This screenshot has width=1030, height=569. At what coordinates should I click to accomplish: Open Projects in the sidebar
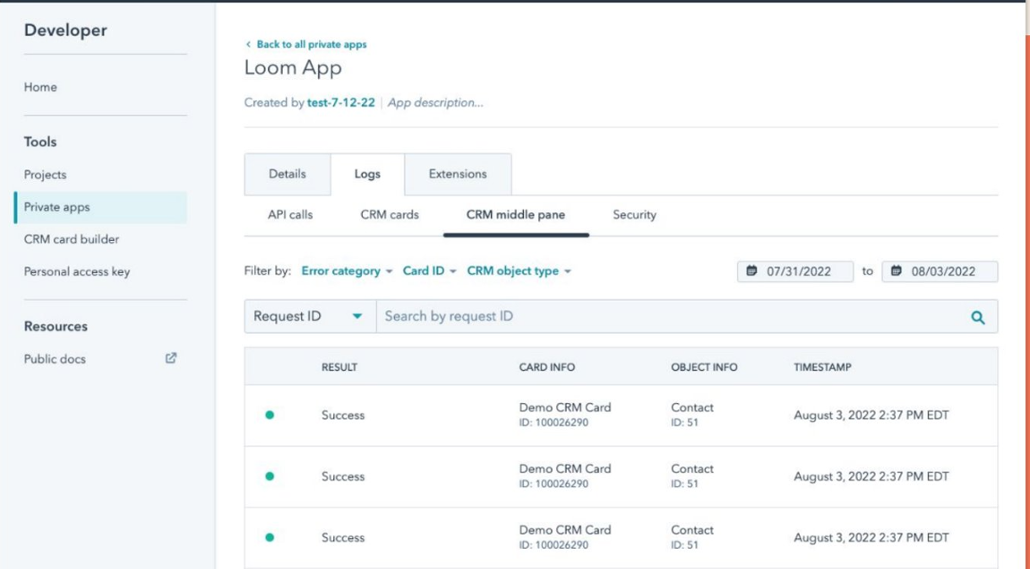(45, 175)
